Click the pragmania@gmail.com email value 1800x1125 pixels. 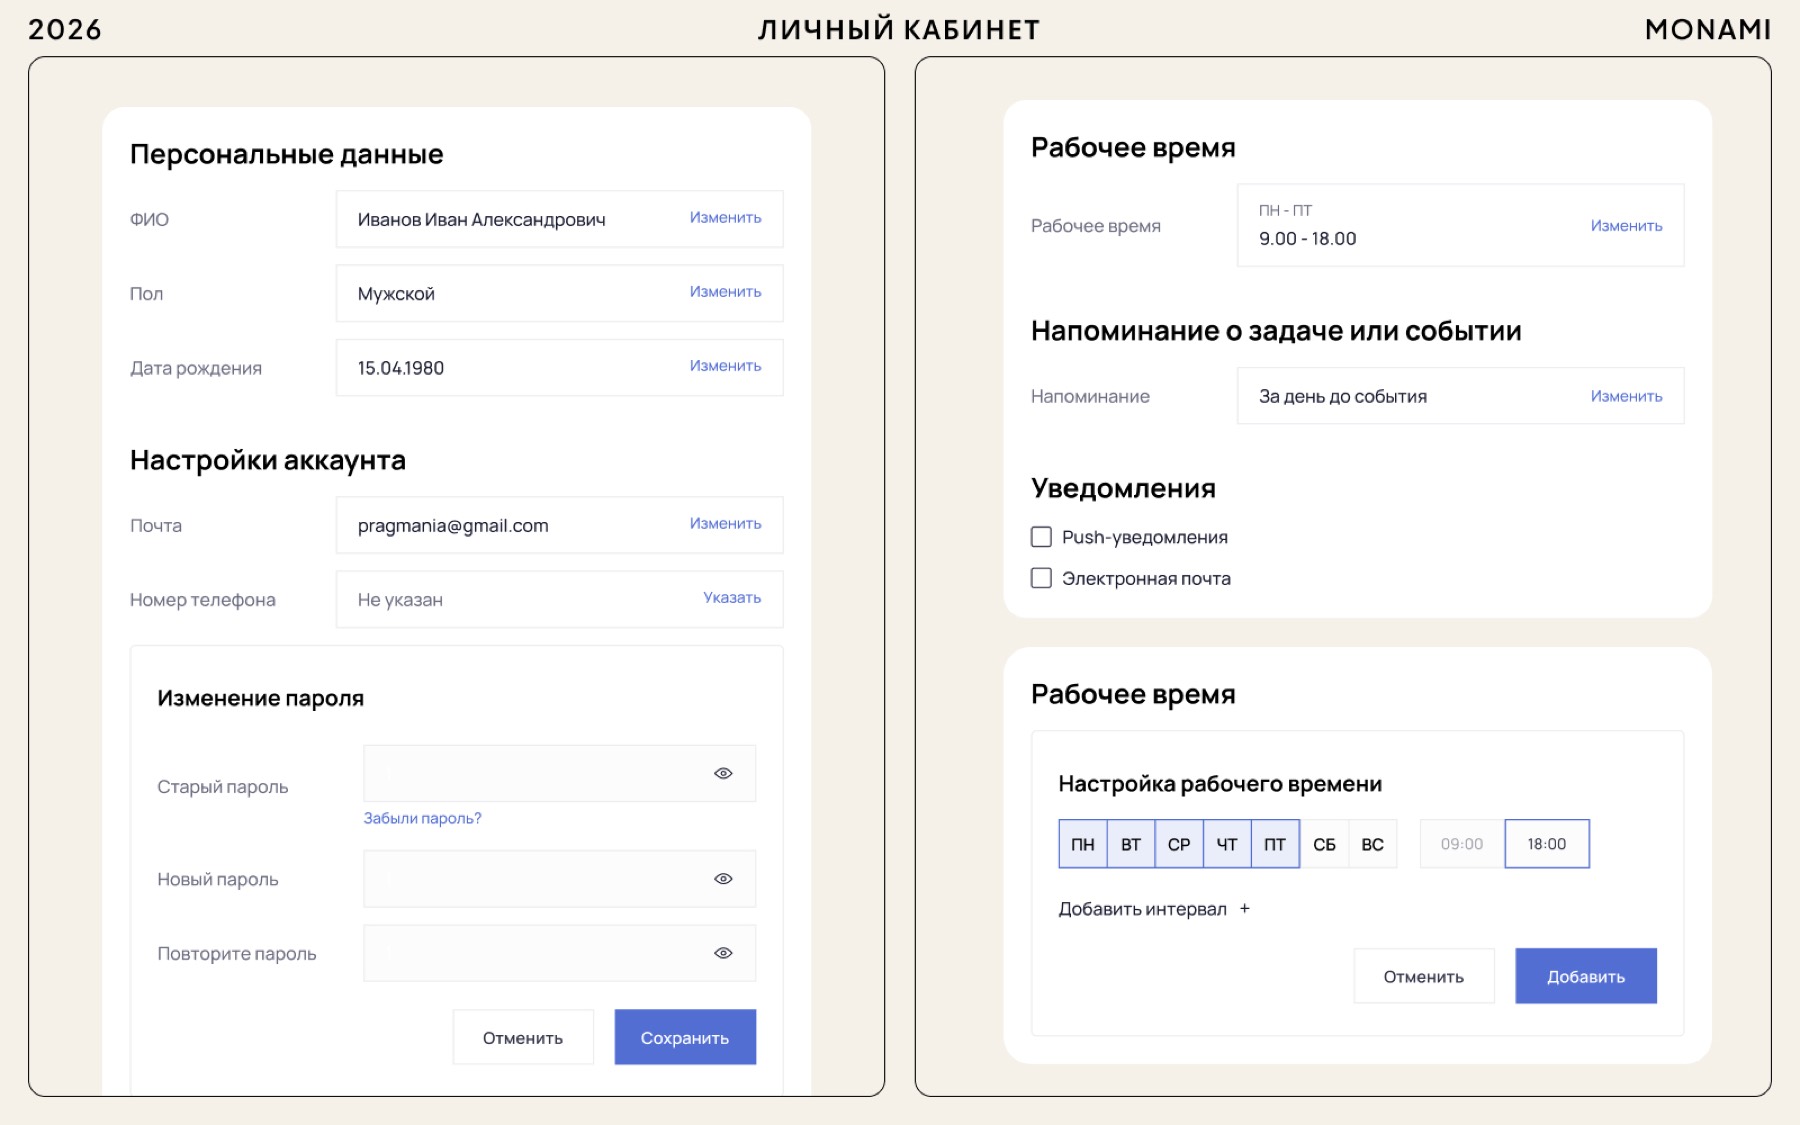[453, 526]
